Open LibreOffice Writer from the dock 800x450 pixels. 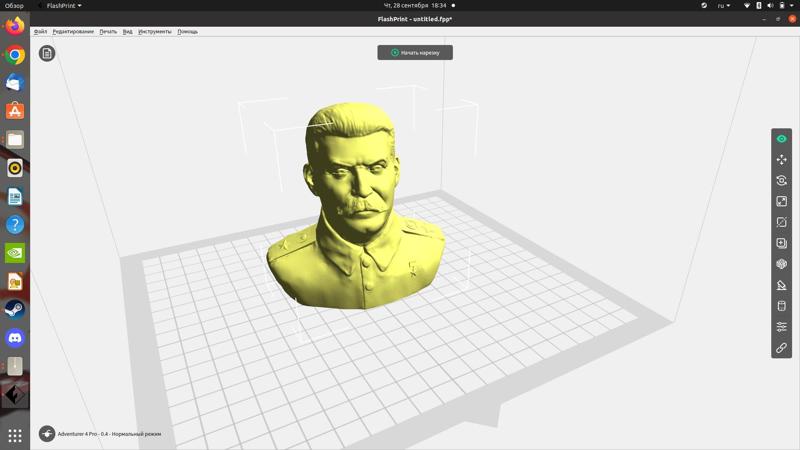coord(15,196)
